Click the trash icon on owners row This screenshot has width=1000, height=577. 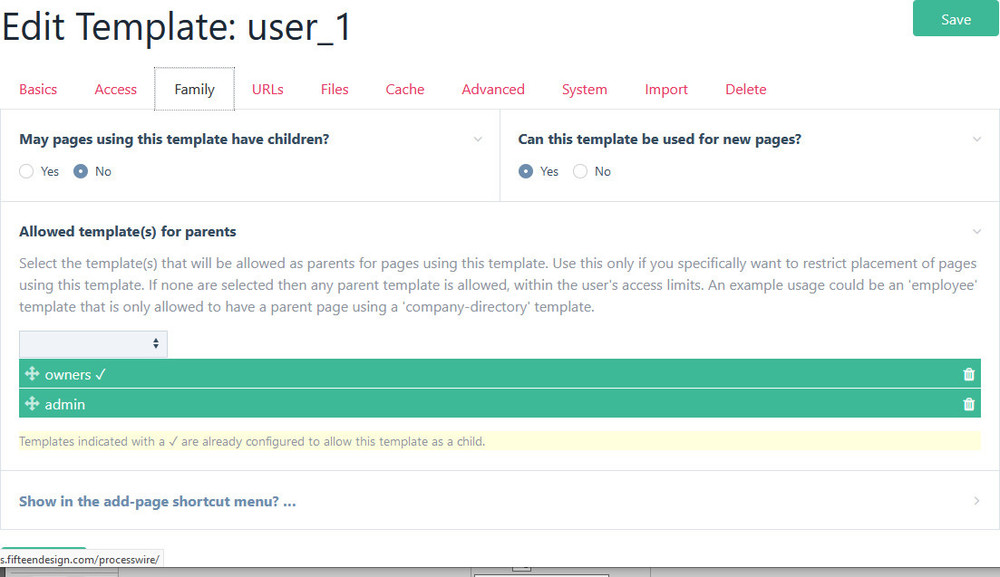968,374
